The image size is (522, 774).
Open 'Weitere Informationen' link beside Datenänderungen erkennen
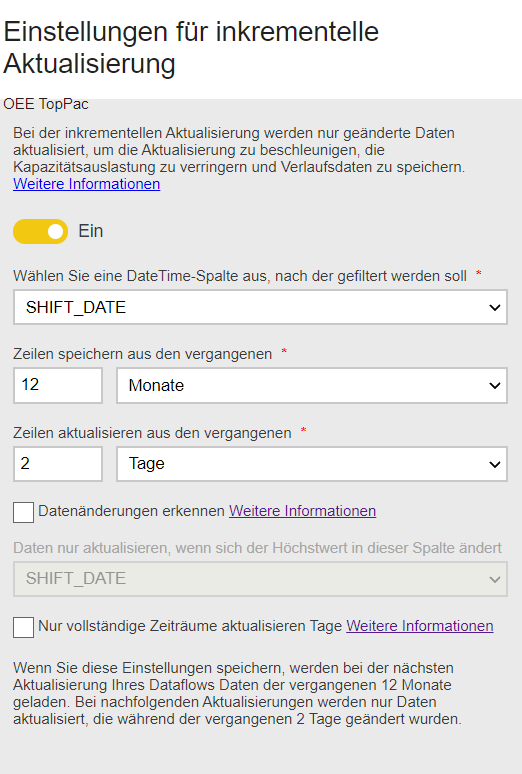click(302, 511)
